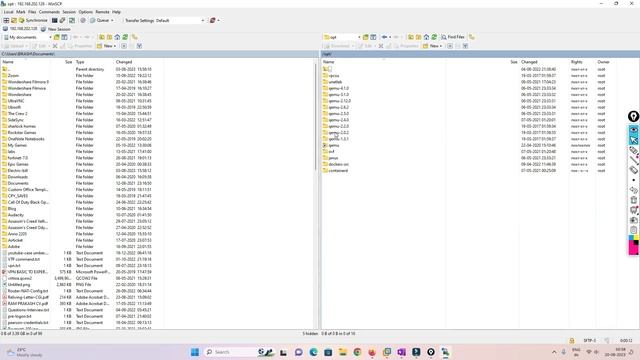Click local panel open directory icon
Viewport: 640px width, 360px height.
57,37
